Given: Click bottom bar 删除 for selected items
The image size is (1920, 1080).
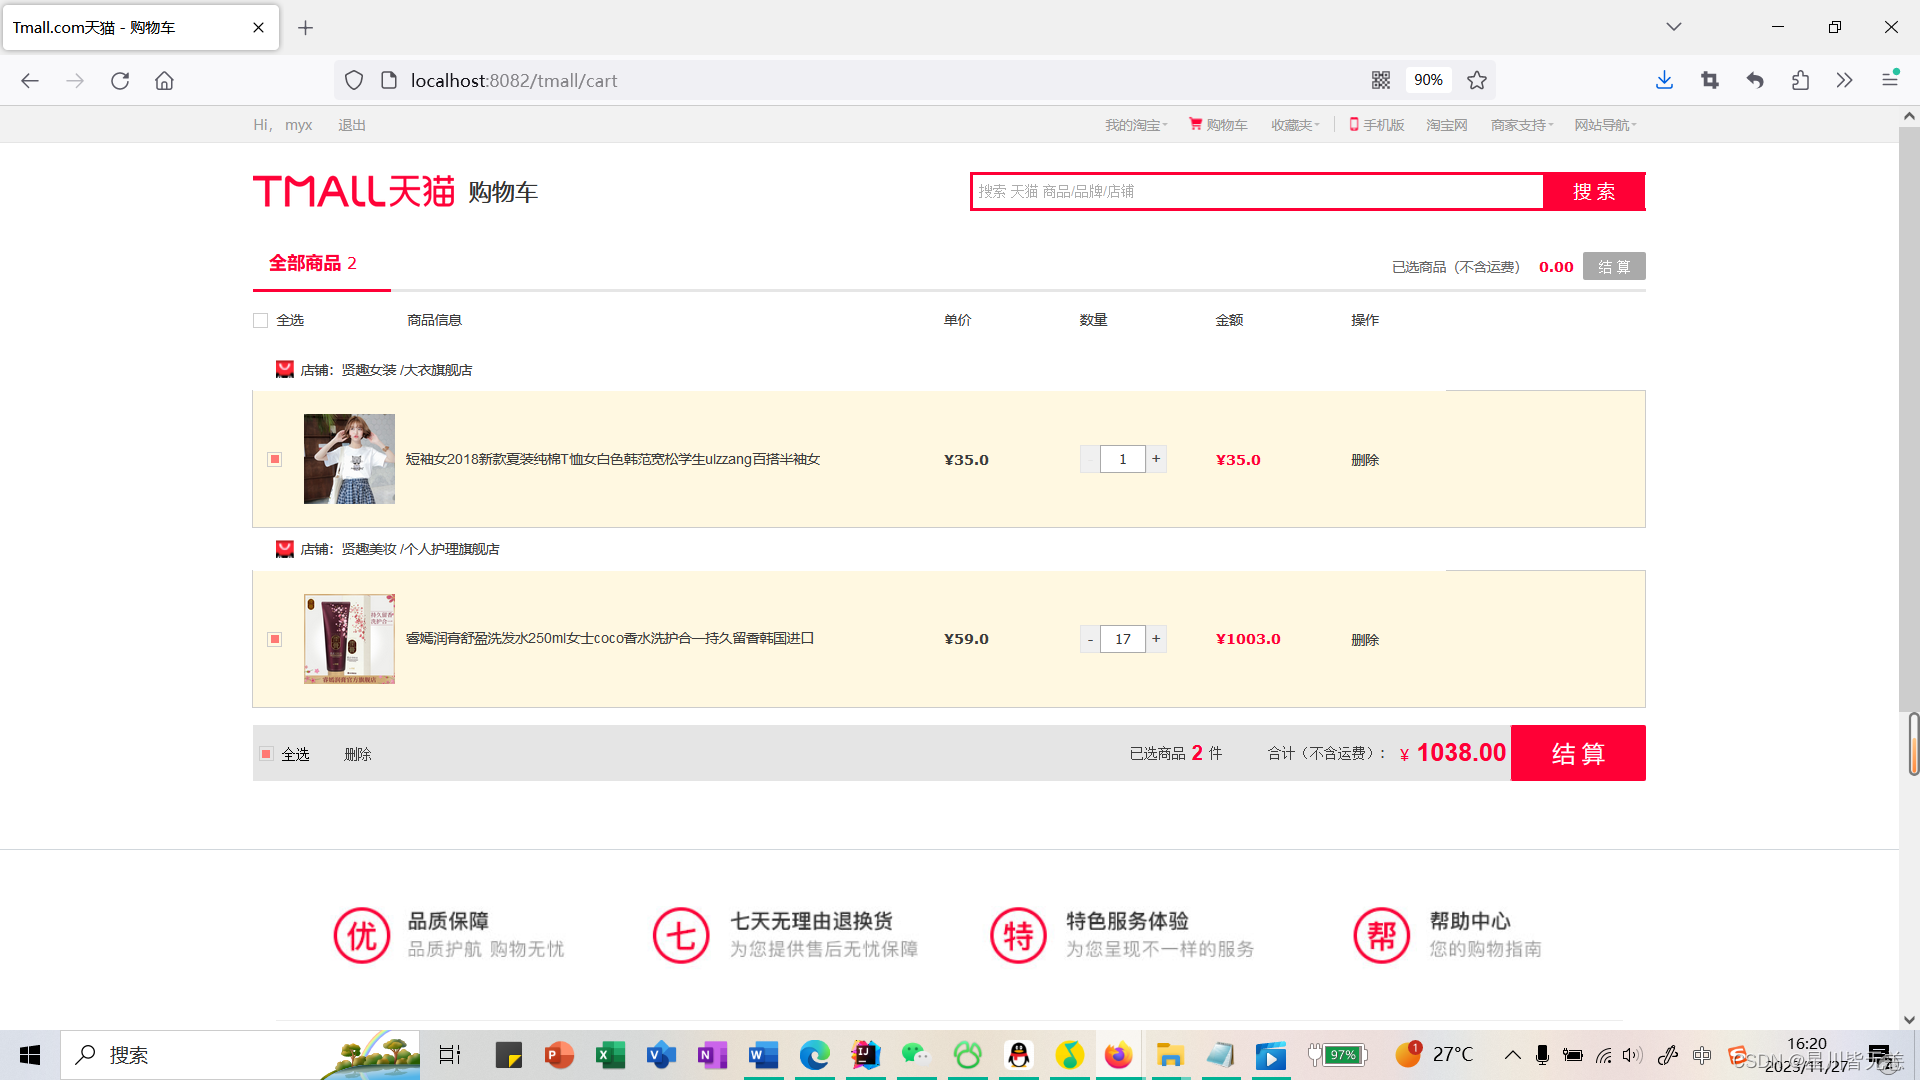Looking at the screenshot, I should pyautogui.click(x=358, y=754).
